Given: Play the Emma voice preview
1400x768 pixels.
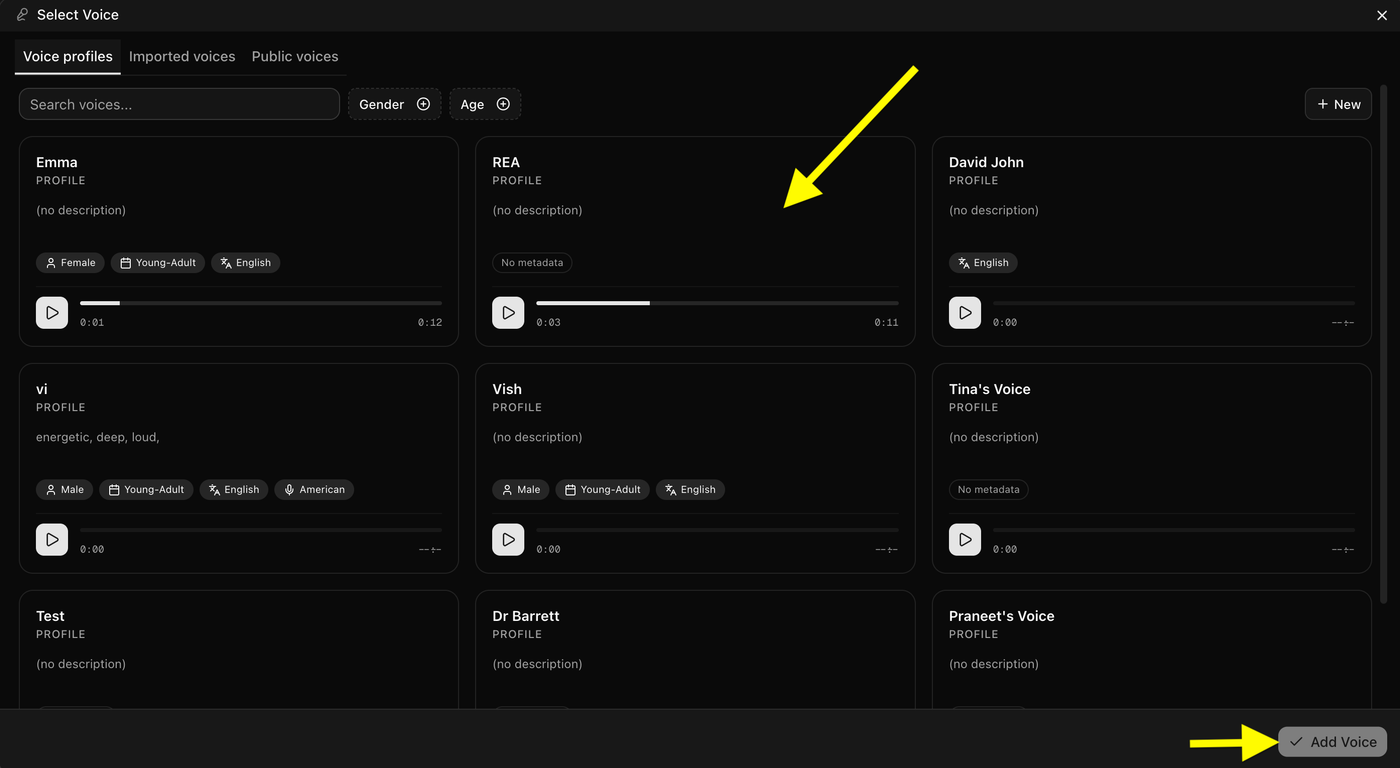Looking at the screenshot, I should click(x=52, y=312).
